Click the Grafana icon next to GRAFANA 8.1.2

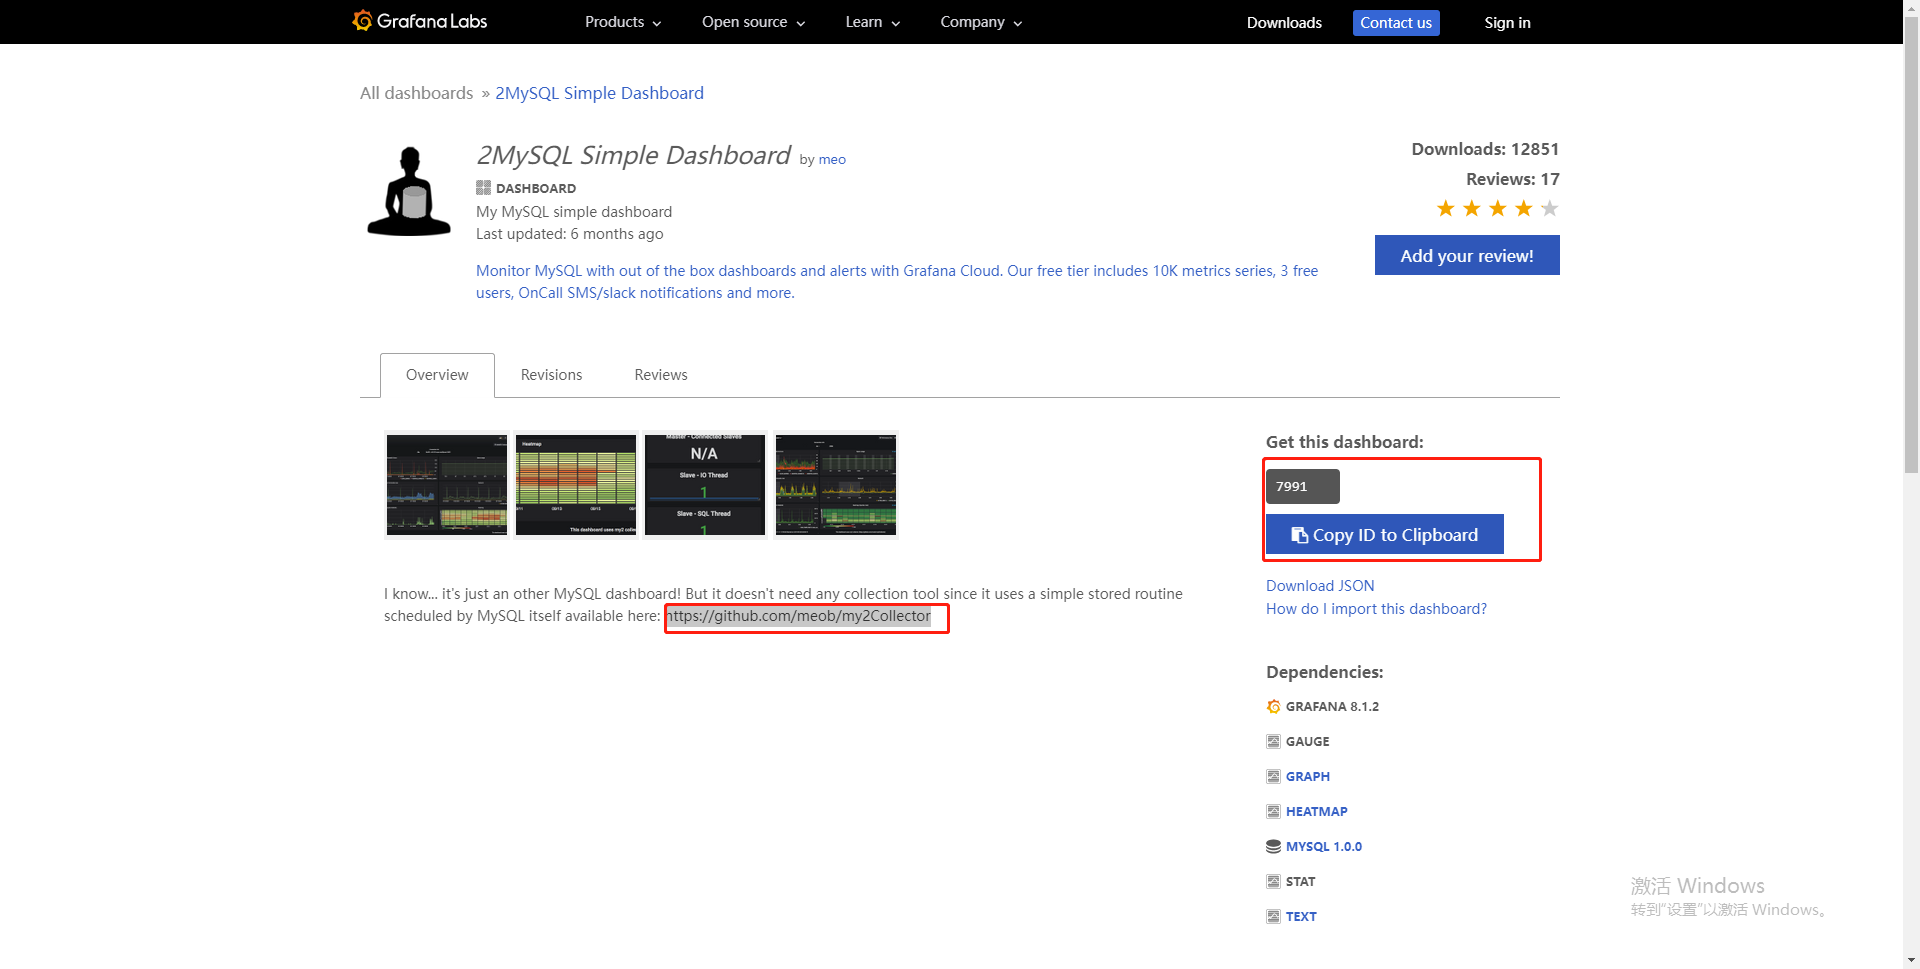point(1273,706)
